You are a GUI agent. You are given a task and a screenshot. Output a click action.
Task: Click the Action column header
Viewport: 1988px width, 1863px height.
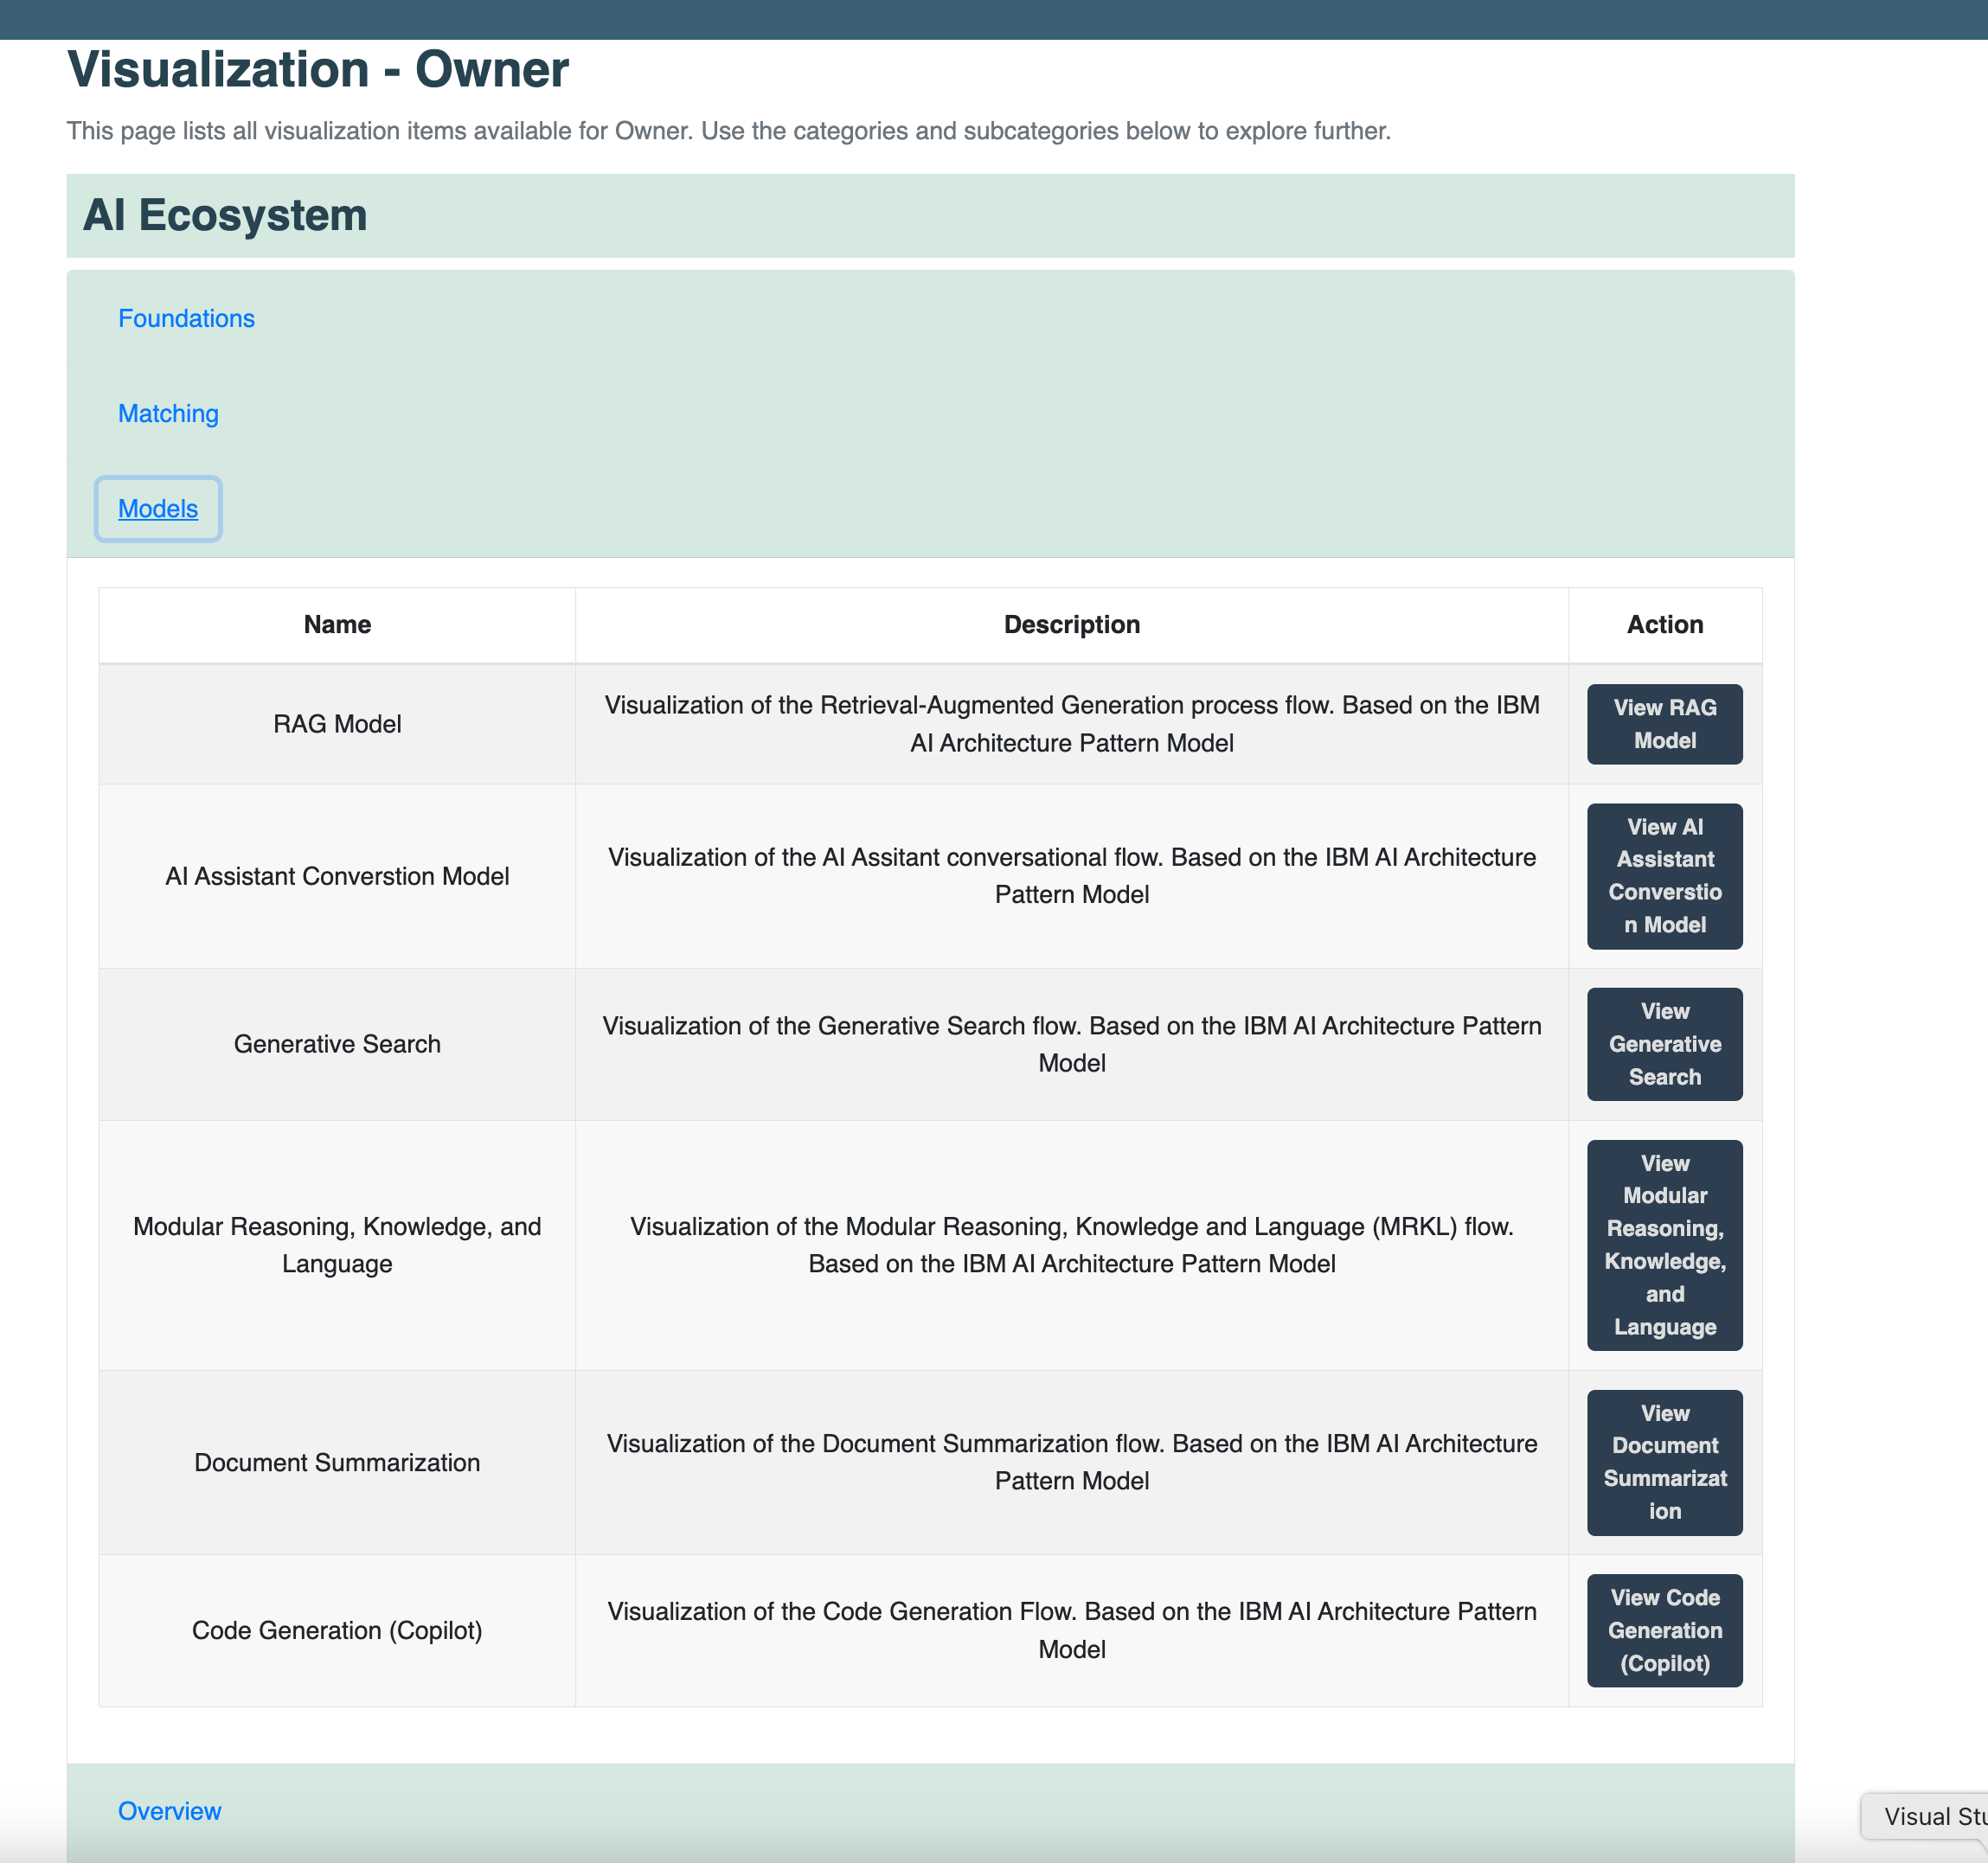coord(1664,624)
